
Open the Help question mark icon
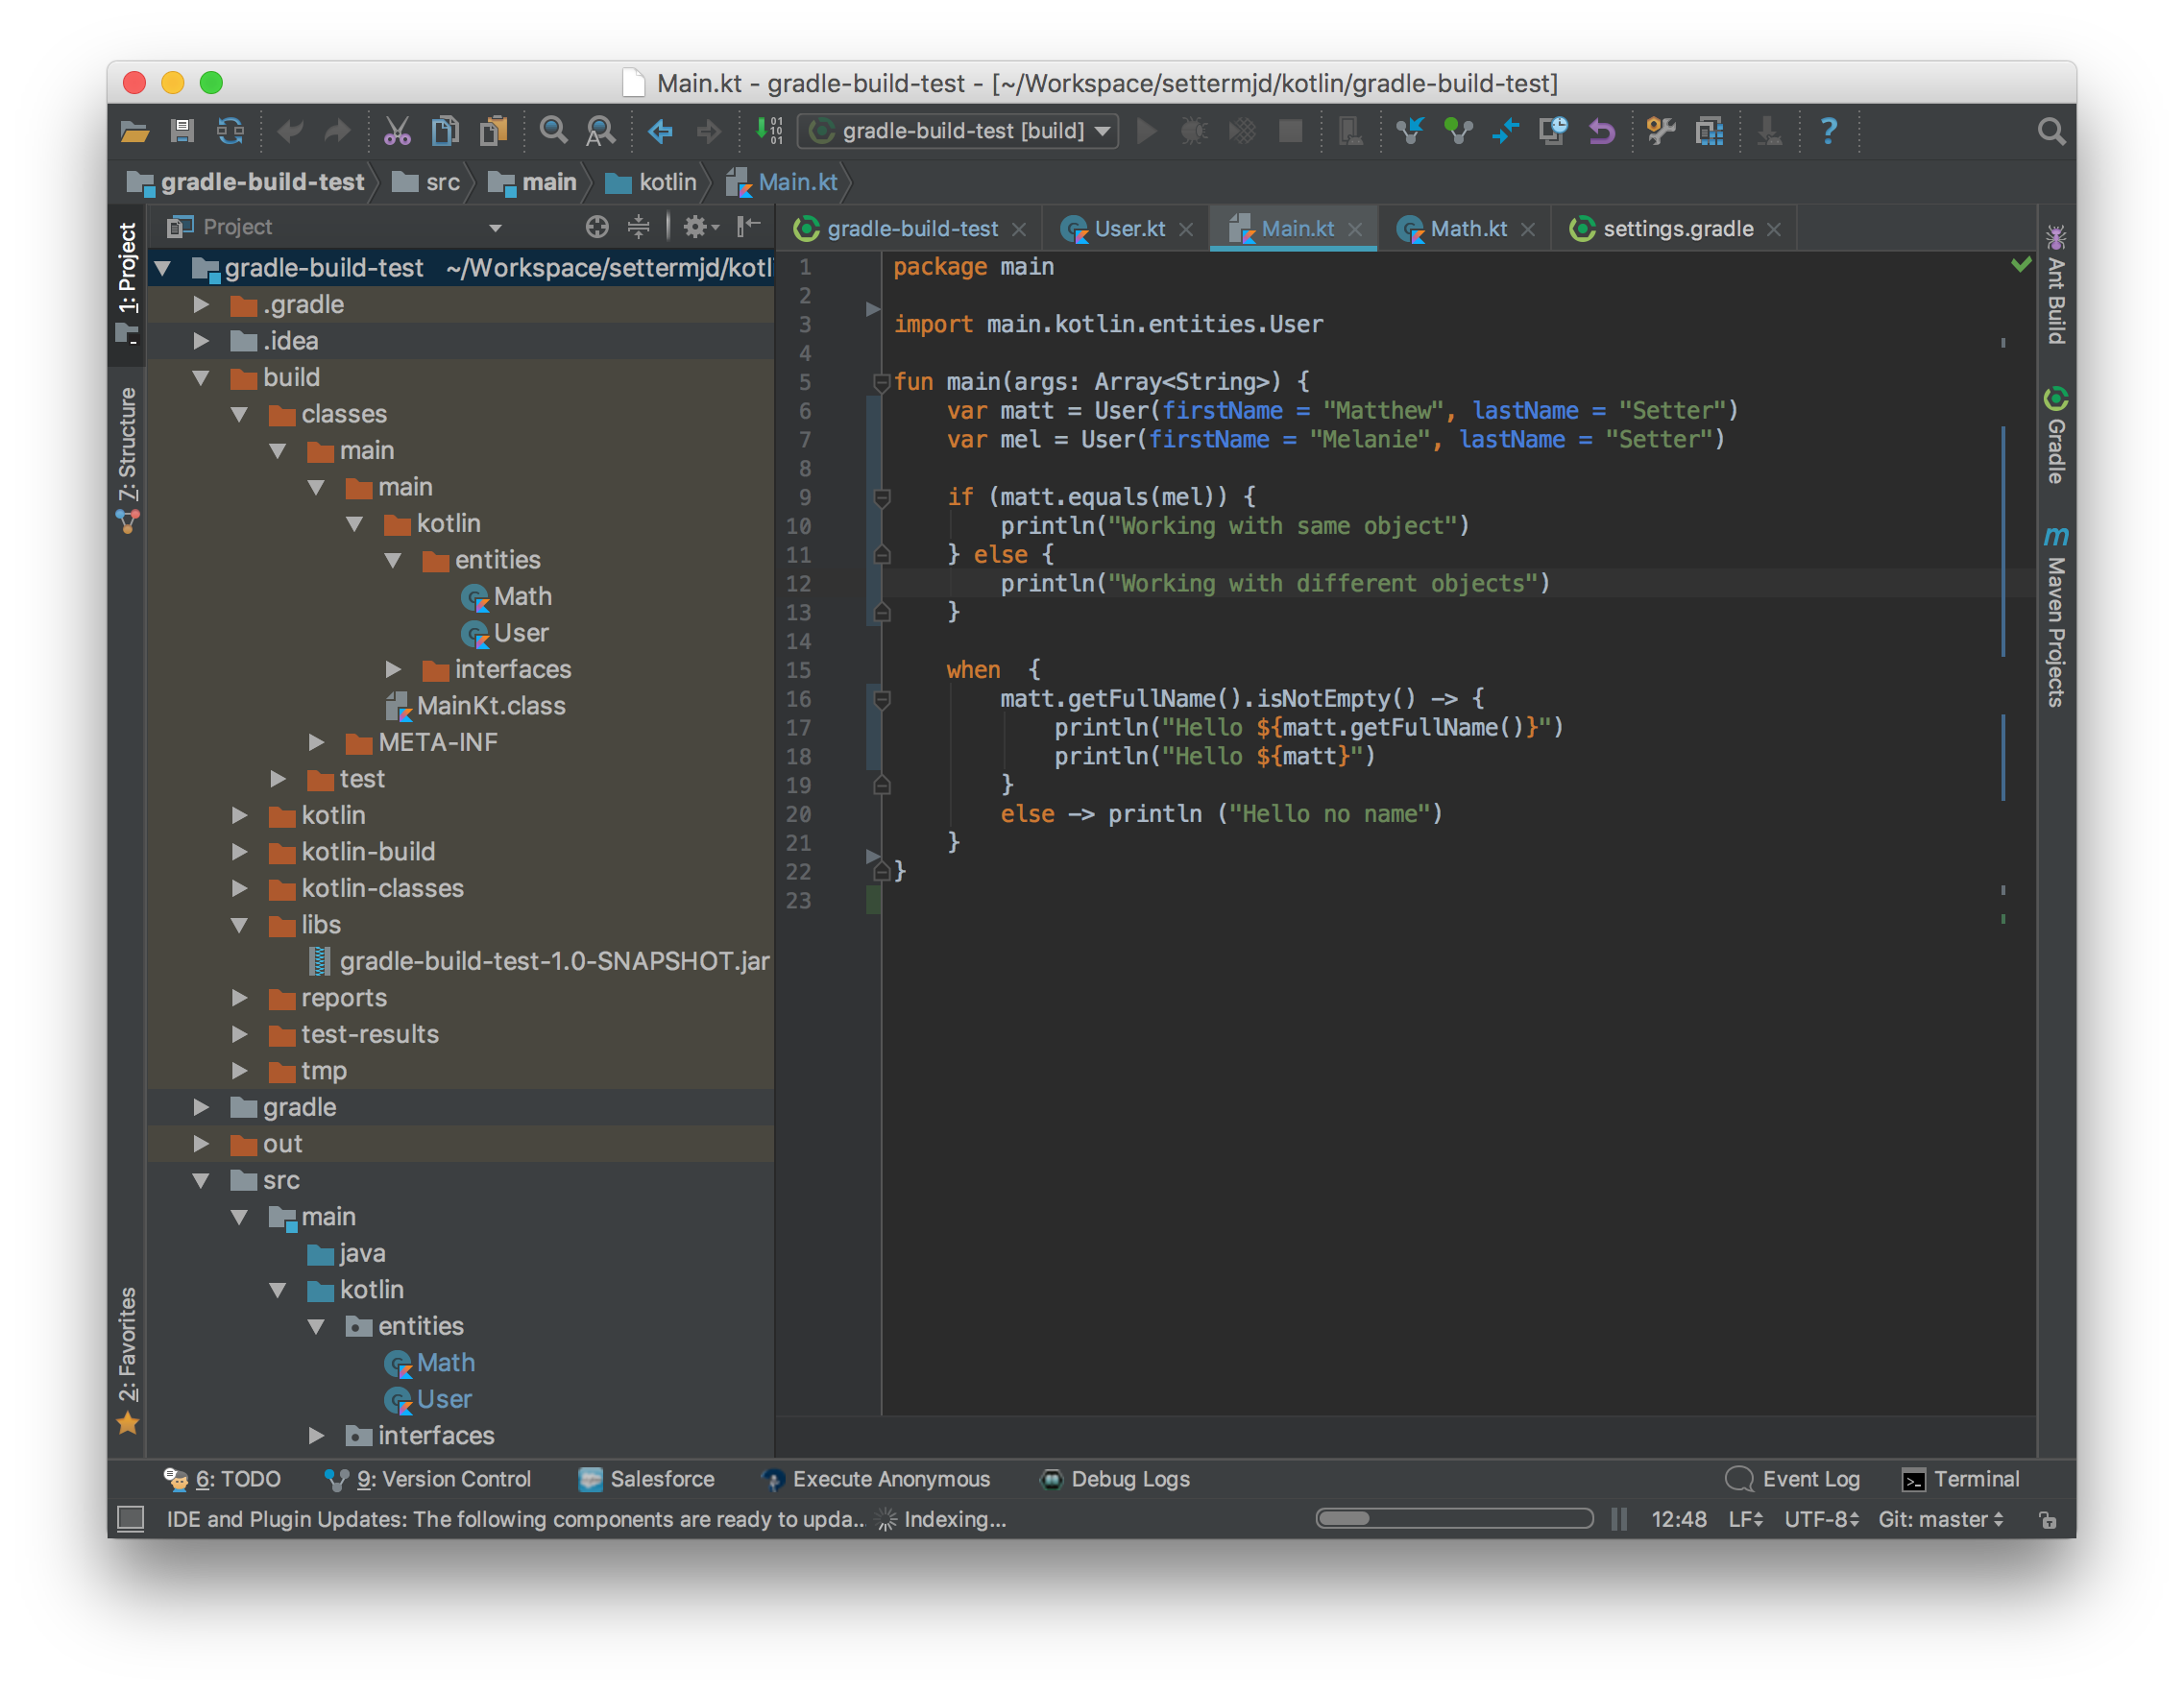tap(1828, 131)
